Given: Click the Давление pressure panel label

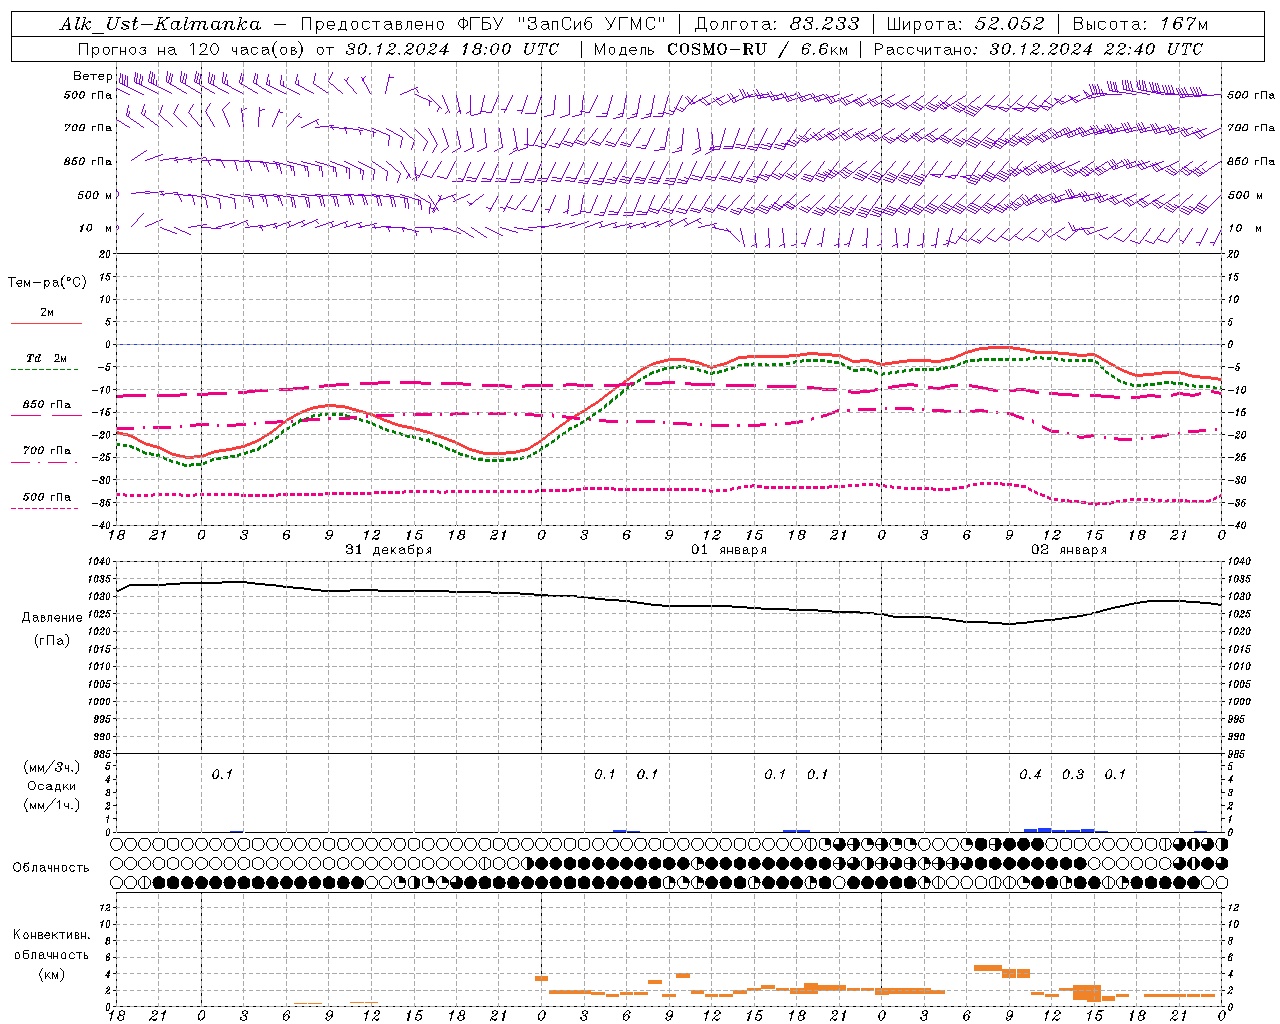Looking at the screenshot, I should [x=52, y=618].
